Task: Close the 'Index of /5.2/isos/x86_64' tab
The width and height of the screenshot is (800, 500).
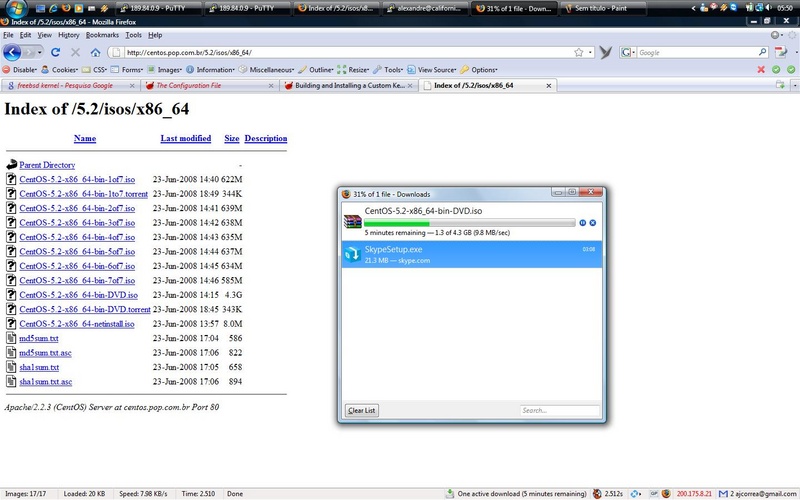Action: pyautogui.click(x=548, y=86)
